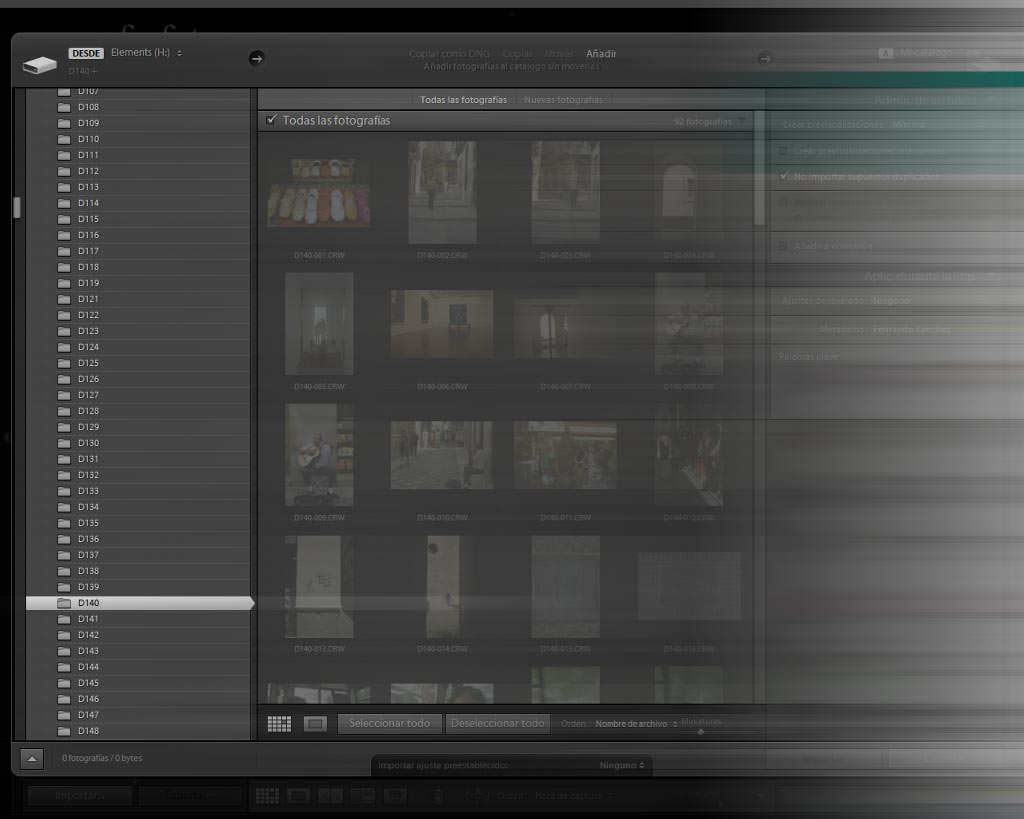
Task: Click folder icon for D108
Action: point(64,107)
